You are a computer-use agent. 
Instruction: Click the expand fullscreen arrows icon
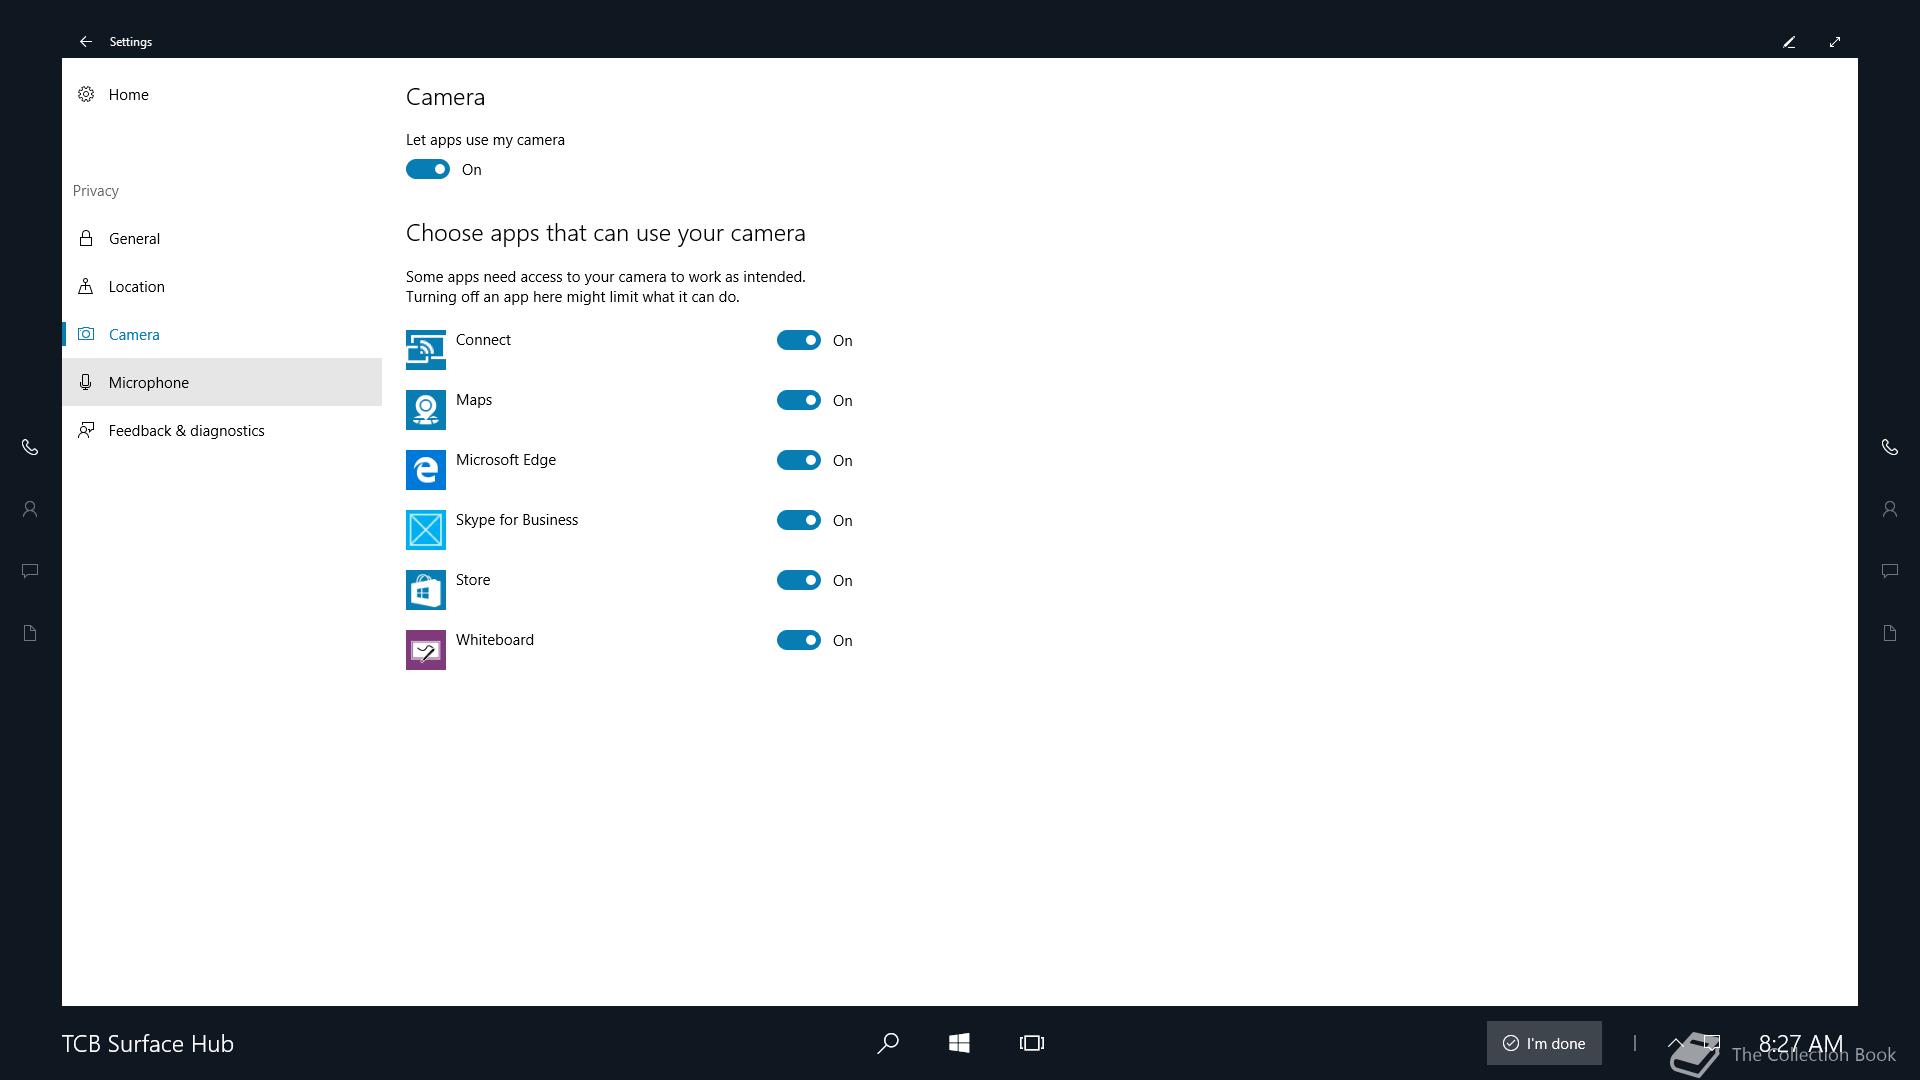coord(1835,42)
